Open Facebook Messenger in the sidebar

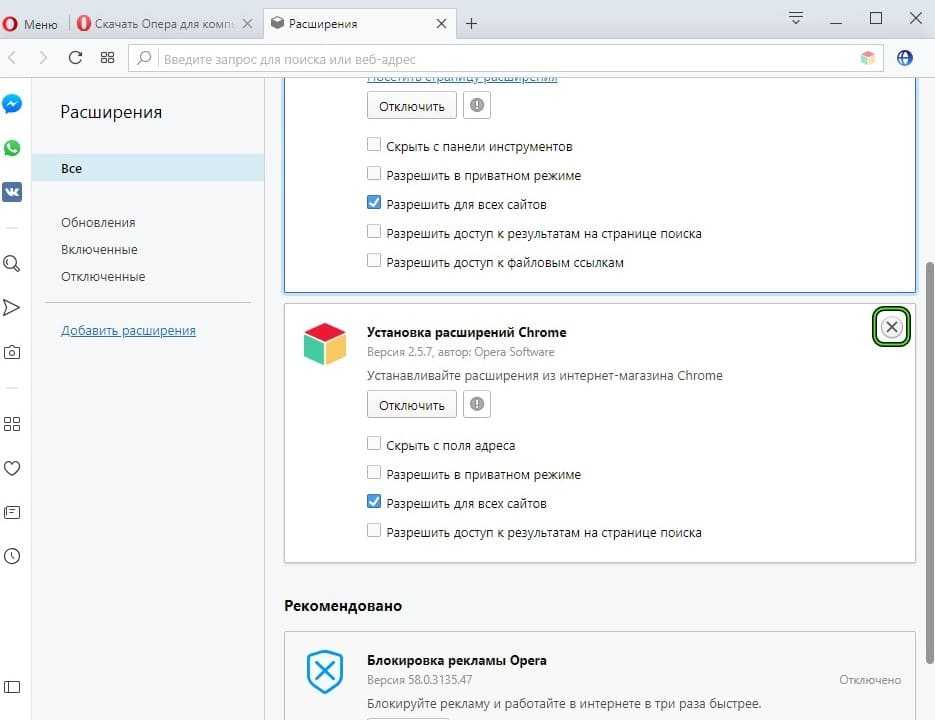pyautogui.click(x=12, y=105)
